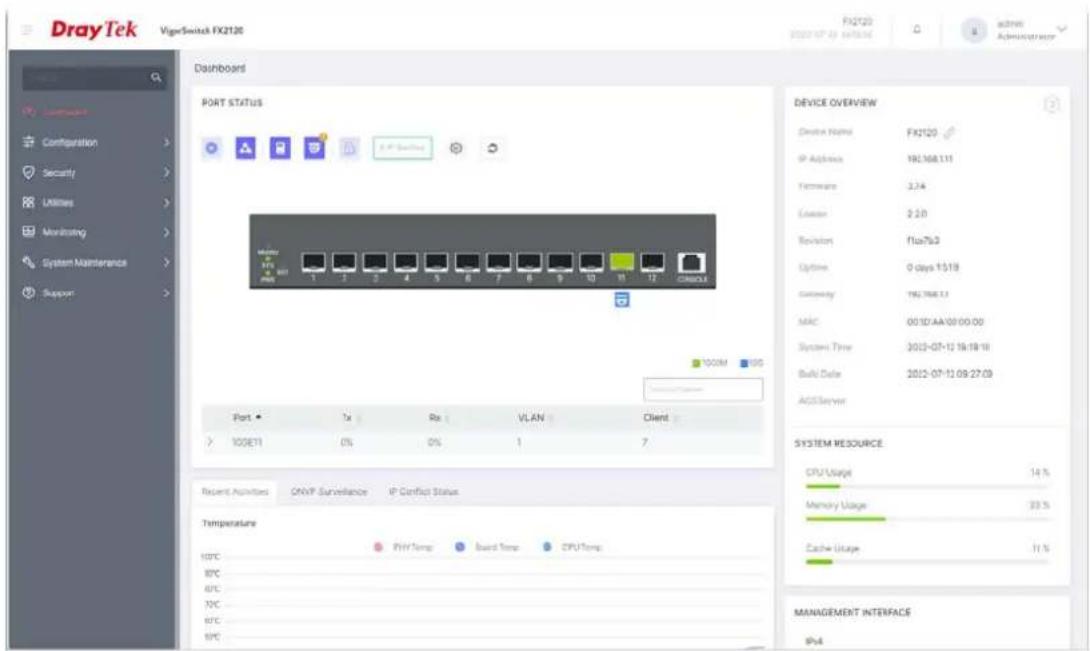Switch to the ONVIF Surveillance tab
The height and width of the screenshot is (651, 1090).
[329, 492]
